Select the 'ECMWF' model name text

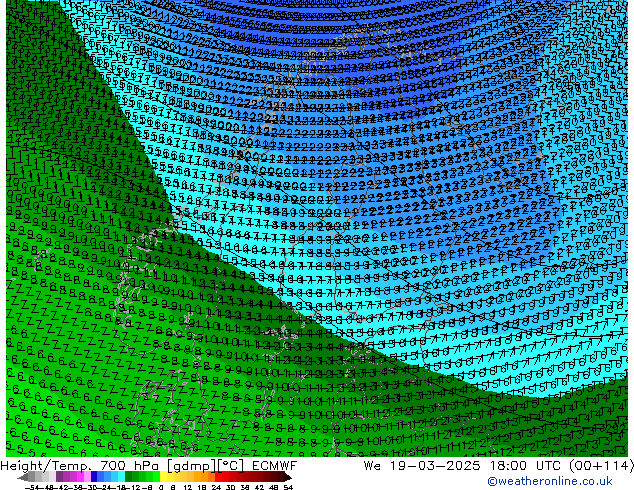click(275, 466)
